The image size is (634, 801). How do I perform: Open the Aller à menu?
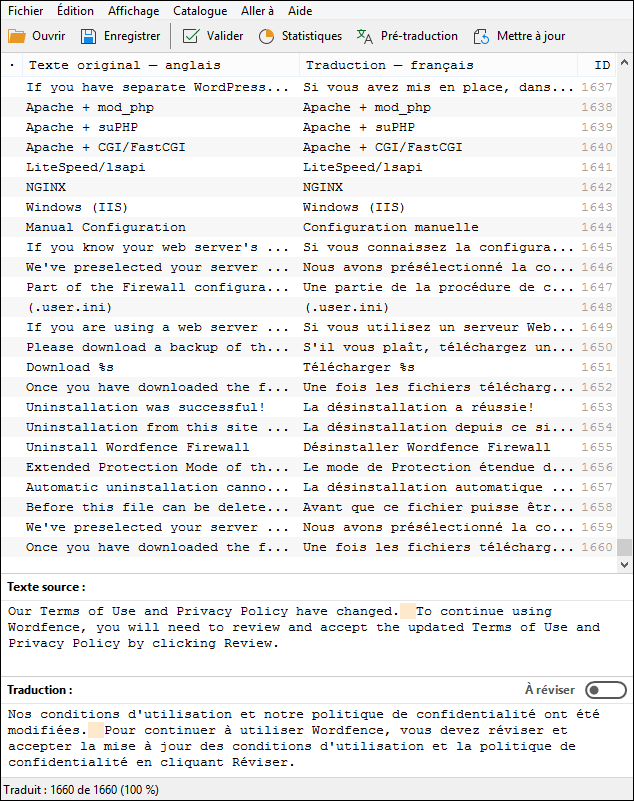[257, 11]
